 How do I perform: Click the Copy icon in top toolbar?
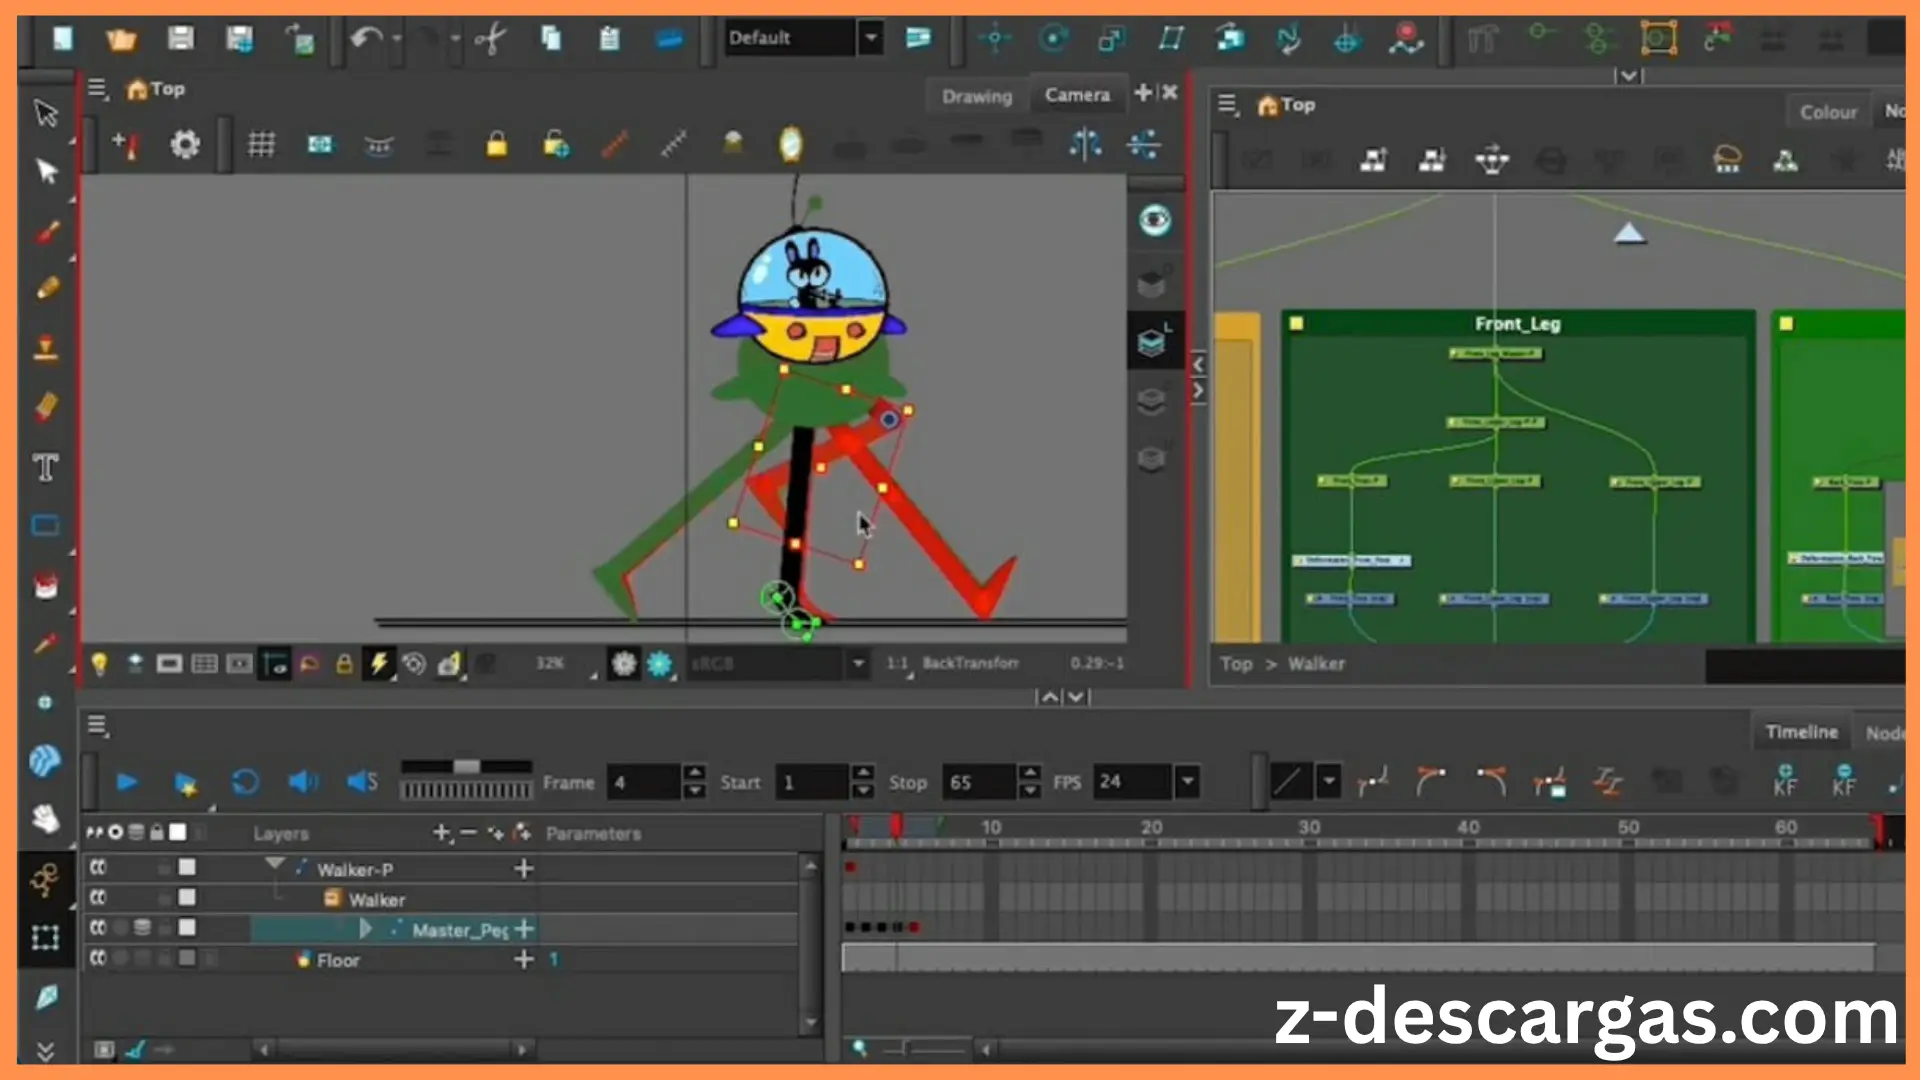pyautogui.click(x=551, y=38)
